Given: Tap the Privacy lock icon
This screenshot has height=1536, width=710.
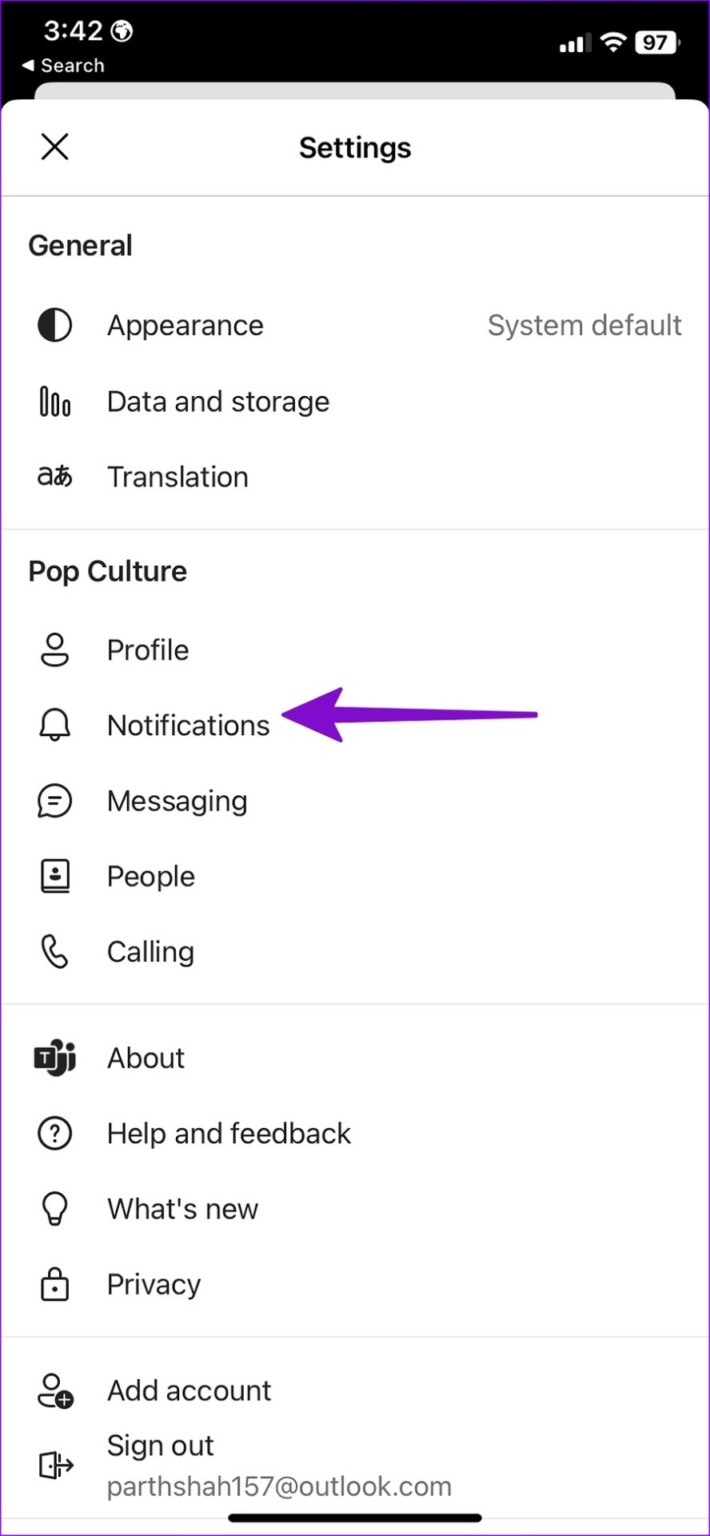Looking at the screenshot, I should tap(54, 1284).
